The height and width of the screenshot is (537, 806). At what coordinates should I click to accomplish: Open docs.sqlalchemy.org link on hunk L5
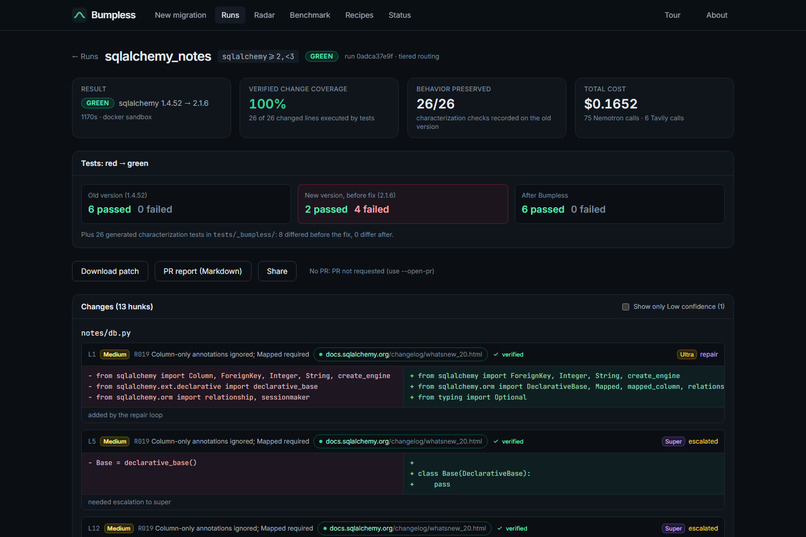click(x=400, y=441)
